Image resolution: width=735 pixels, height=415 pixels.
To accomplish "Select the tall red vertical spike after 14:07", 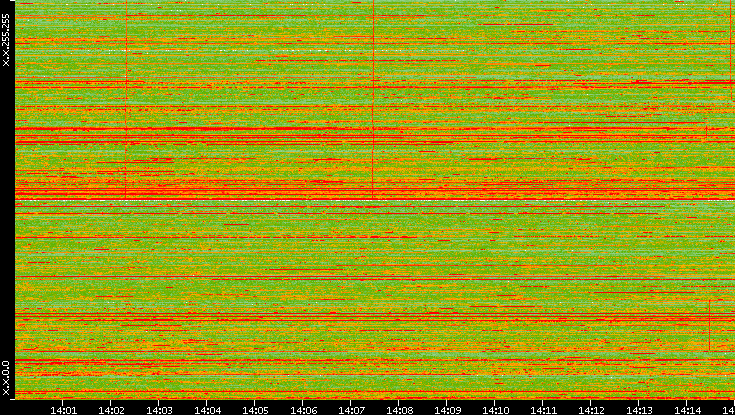I will [373, 99].
